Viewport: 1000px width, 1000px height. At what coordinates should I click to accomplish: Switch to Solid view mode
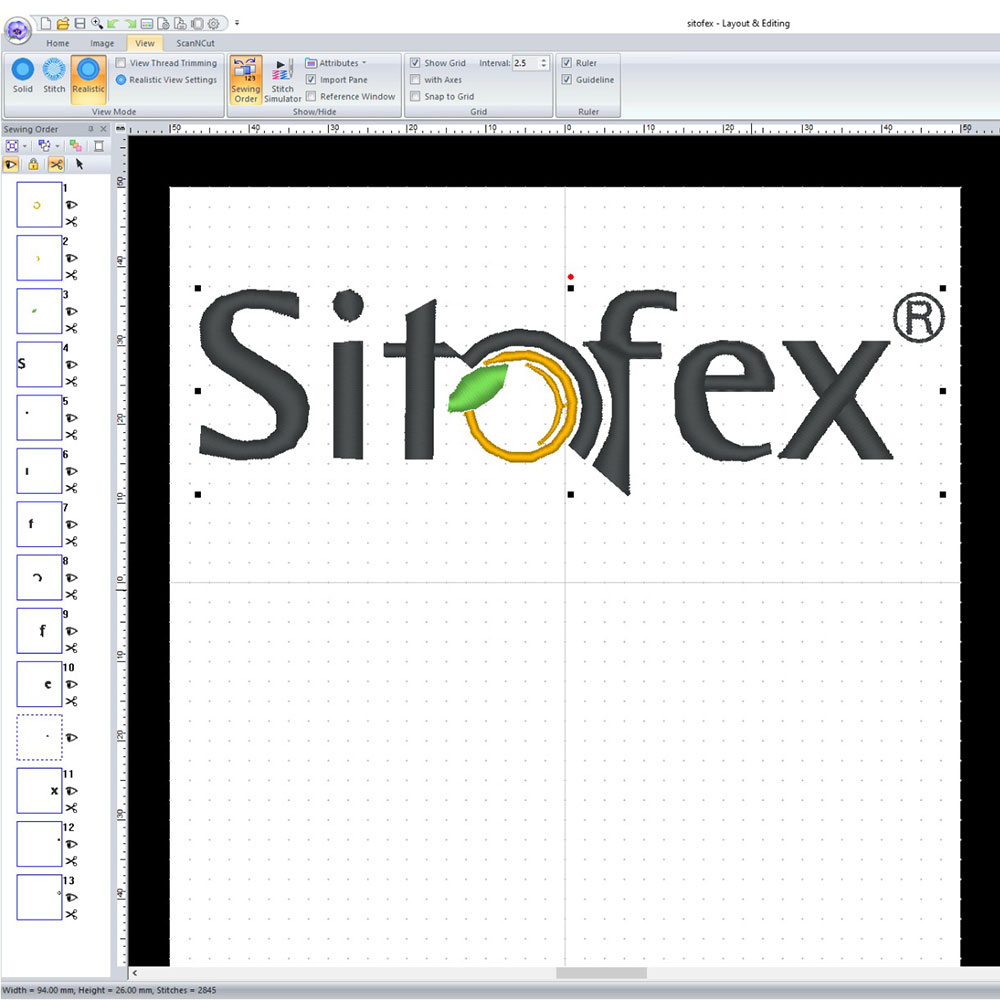23,77
